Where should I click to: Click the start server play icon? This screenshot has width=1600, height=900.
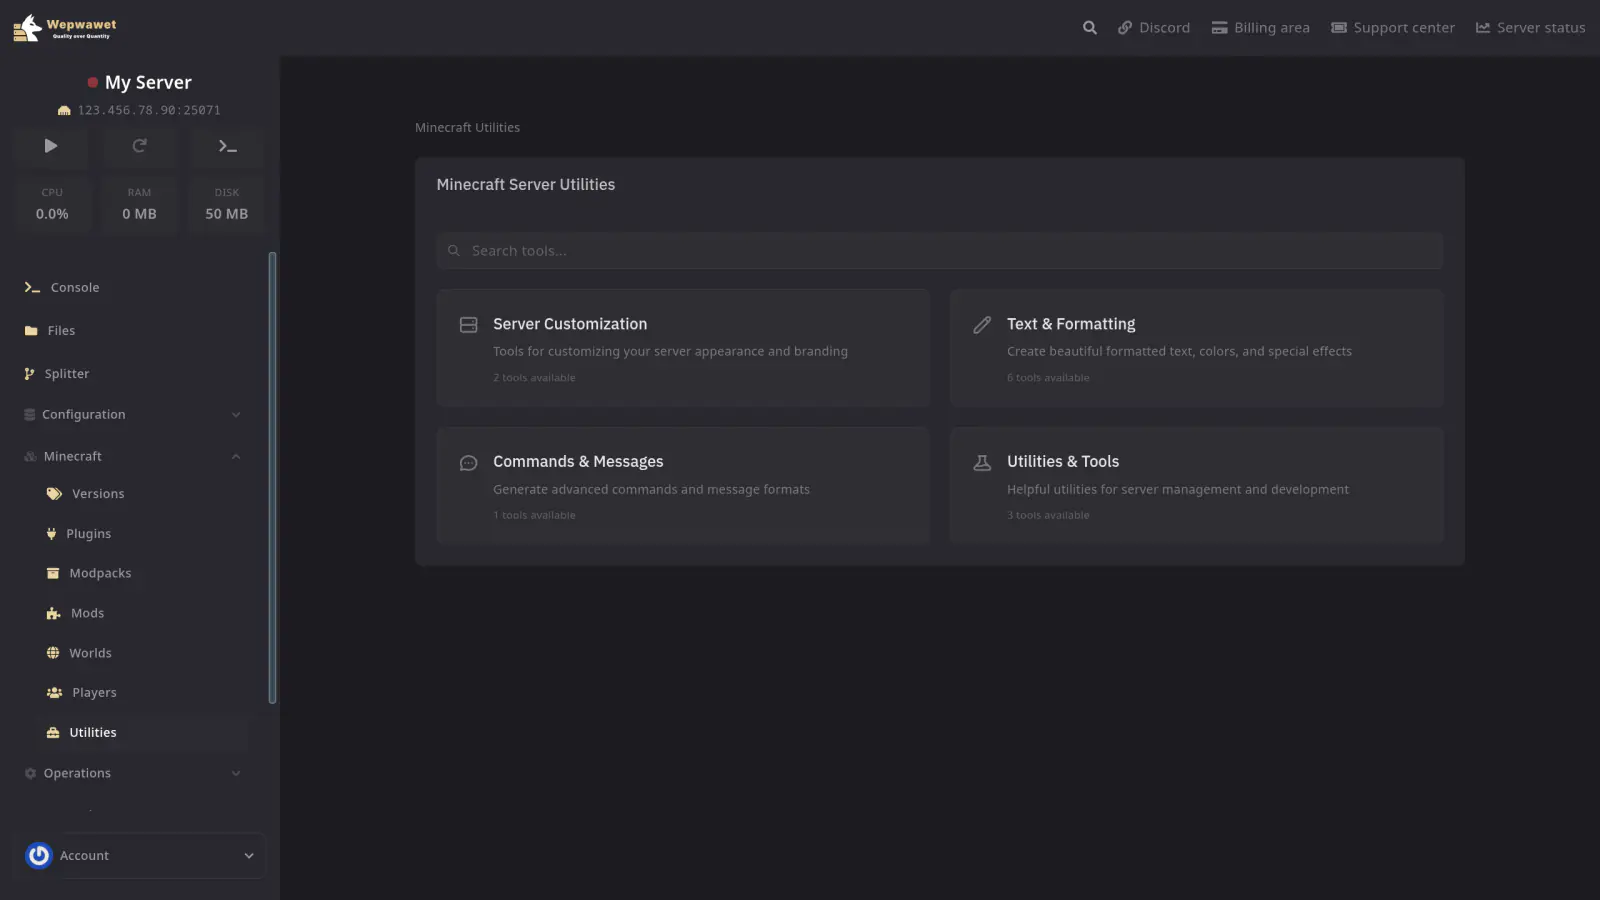(51, 146)
